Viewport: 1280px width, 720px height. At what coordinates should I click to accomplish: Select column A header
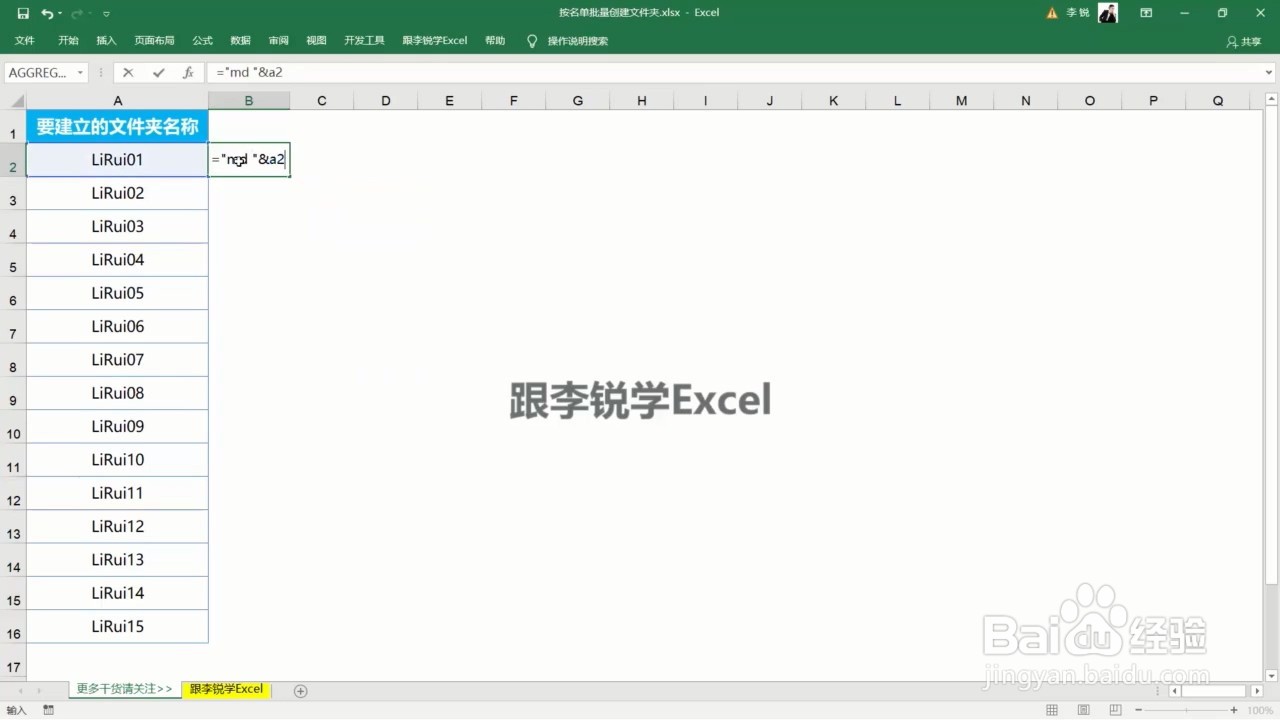point(117,101)
